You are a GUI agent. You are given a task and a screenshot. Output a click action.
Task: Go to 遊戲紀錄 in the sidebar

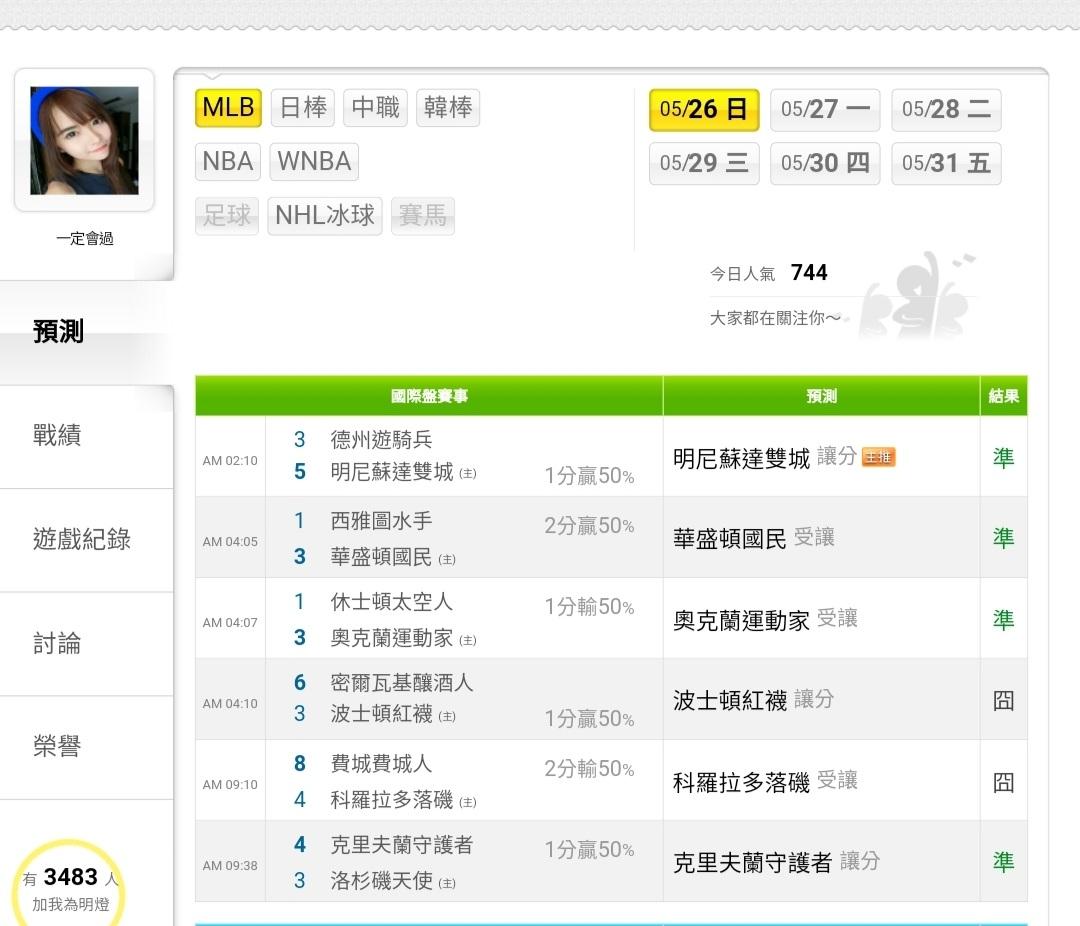[86, 539]
